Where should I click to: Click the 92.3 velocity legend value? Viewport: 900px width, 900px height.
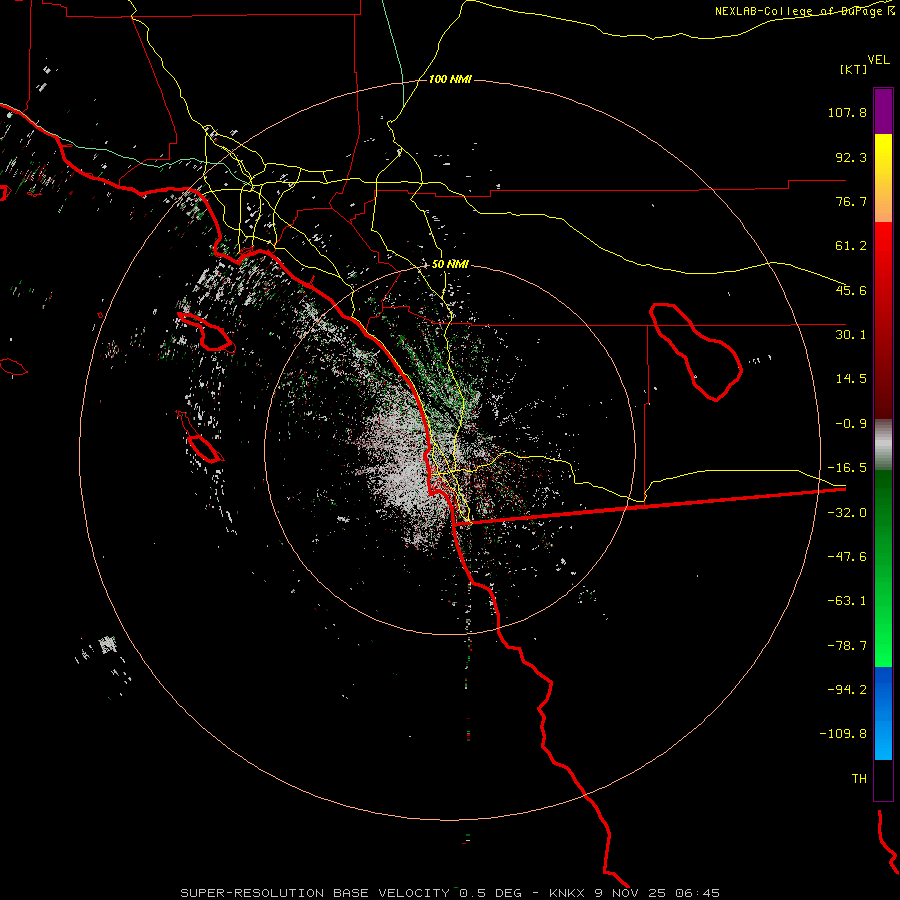[851, 157]
